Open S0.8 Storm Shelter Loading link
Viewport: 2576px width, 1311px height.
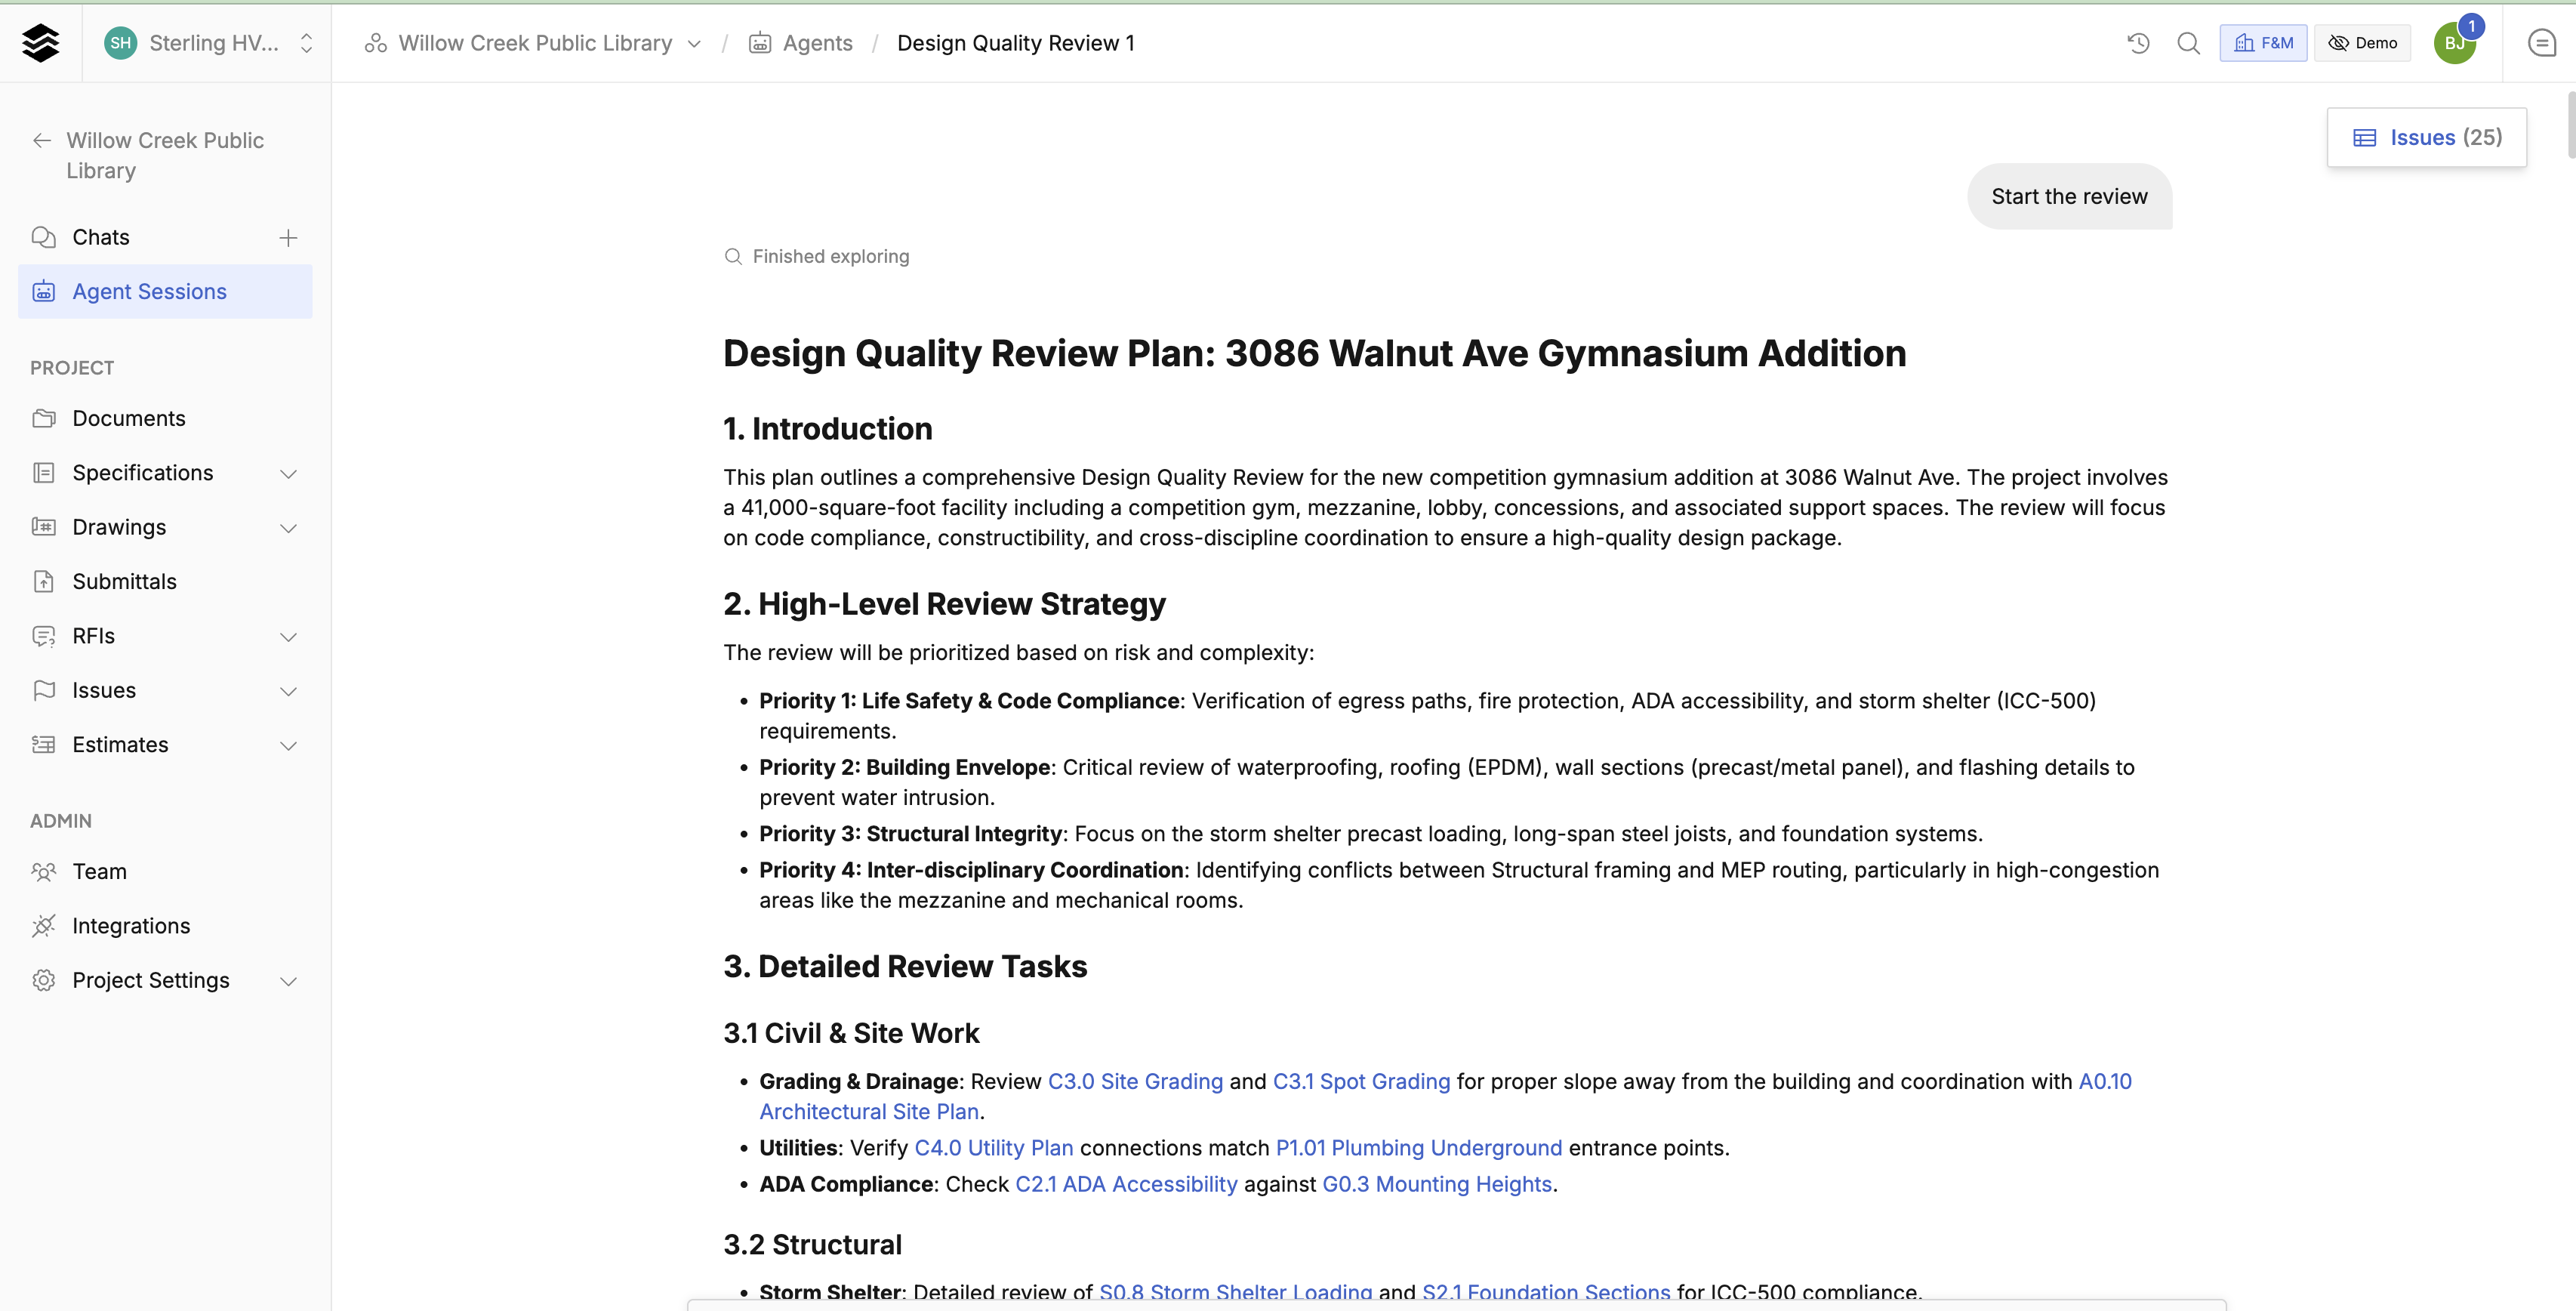[x=1235, y=1292]
